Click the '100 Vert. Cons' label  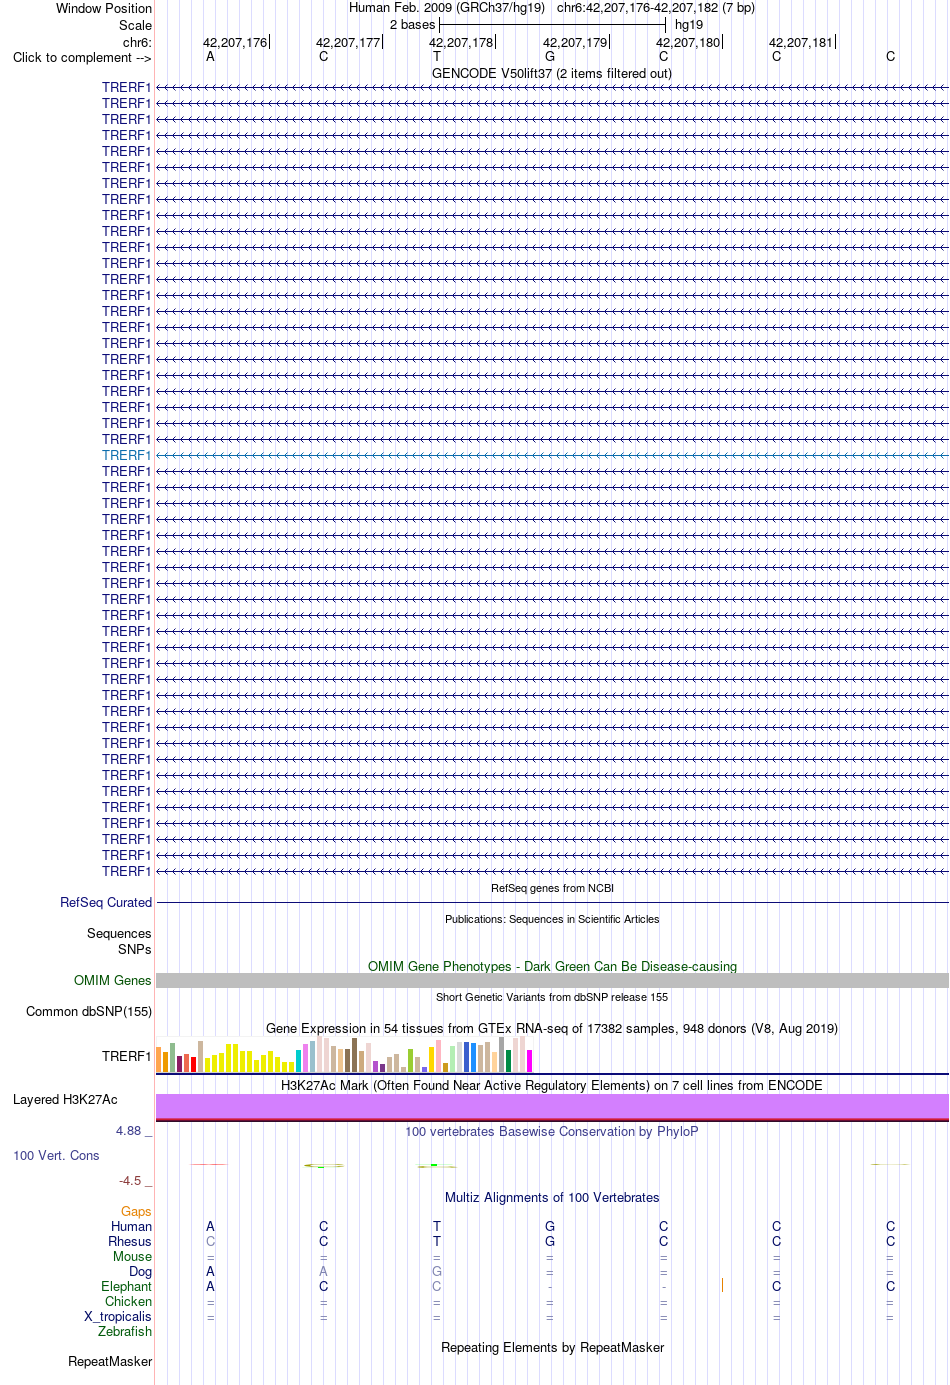(56, 1155)
